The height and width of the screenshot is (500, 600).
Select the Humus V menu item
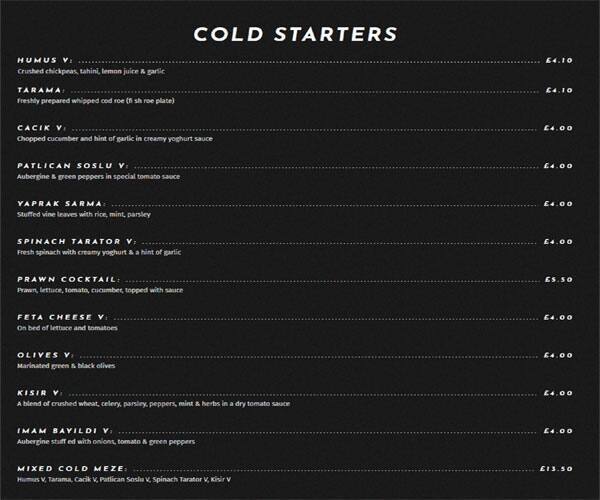point(45,60)
